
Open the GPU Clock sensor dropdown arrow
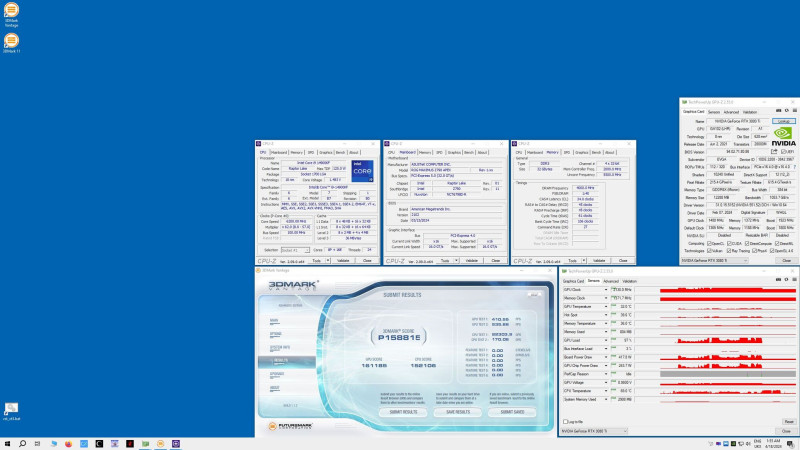[606, 290]
